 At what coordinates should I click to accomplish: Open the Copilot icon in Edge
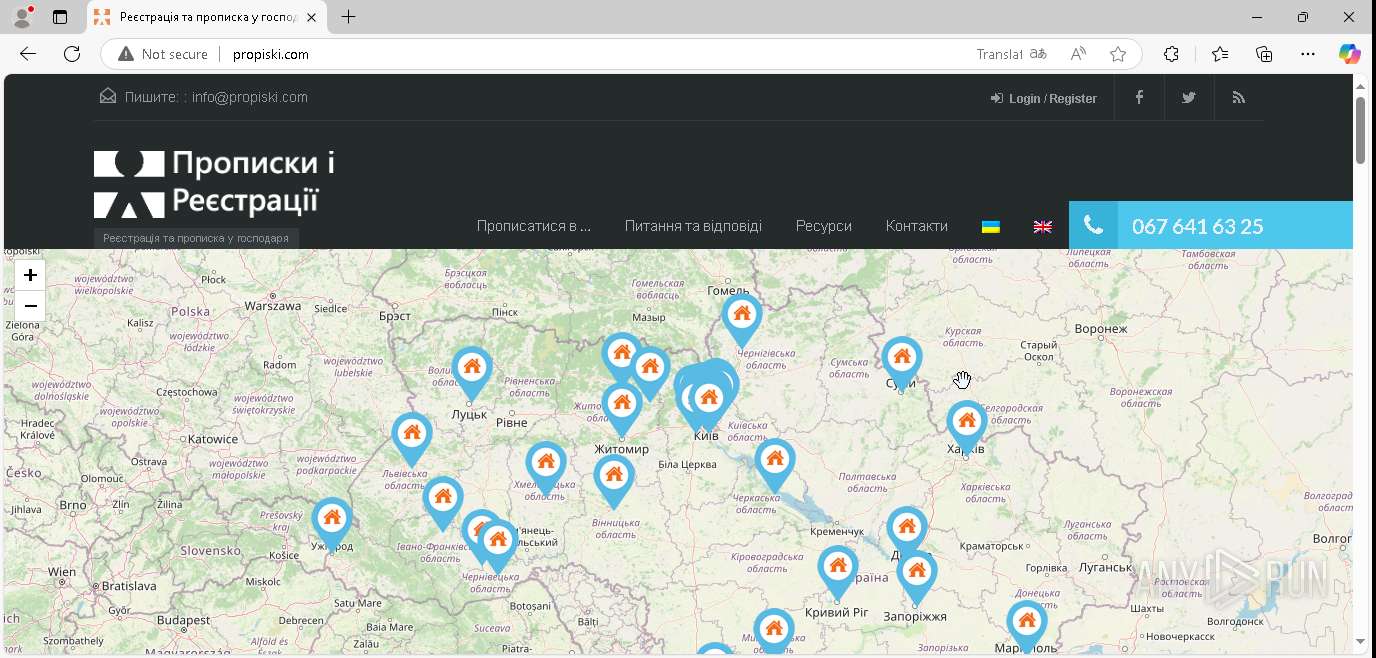(1350, 54)
